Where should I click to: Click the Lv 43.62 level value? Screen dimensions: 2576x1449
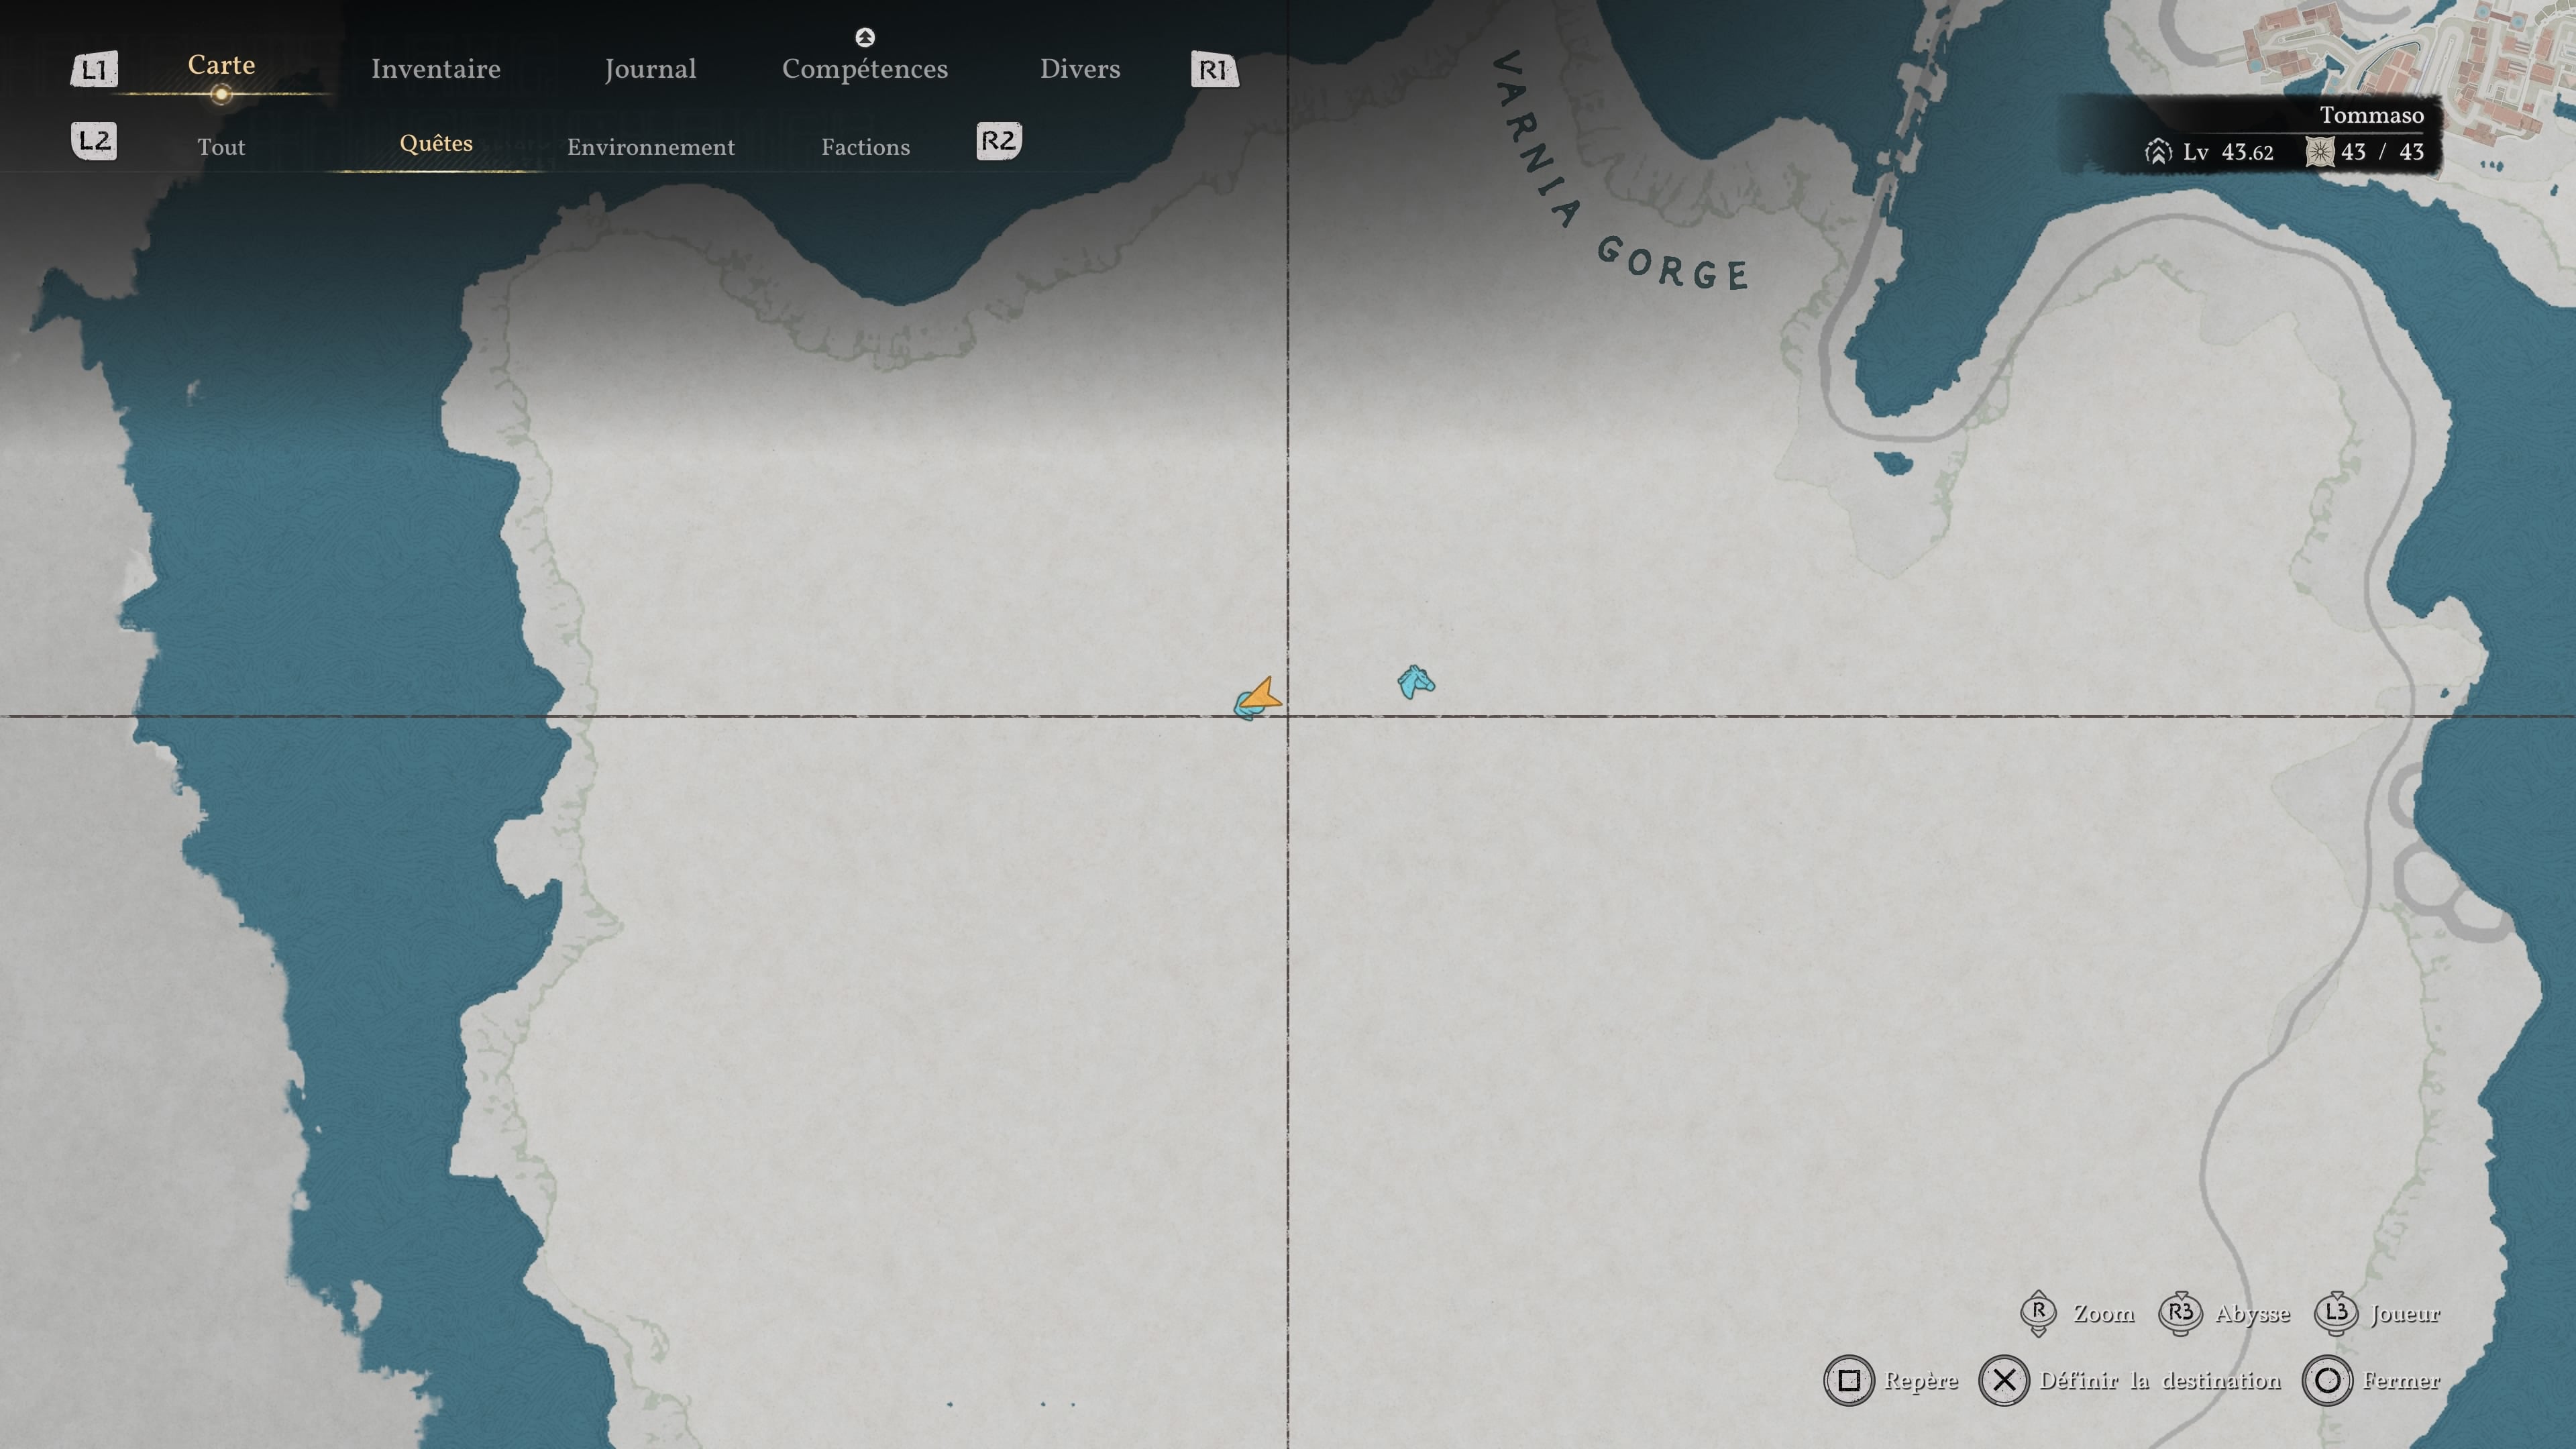pyautogui.click(x=2228, y=152)
